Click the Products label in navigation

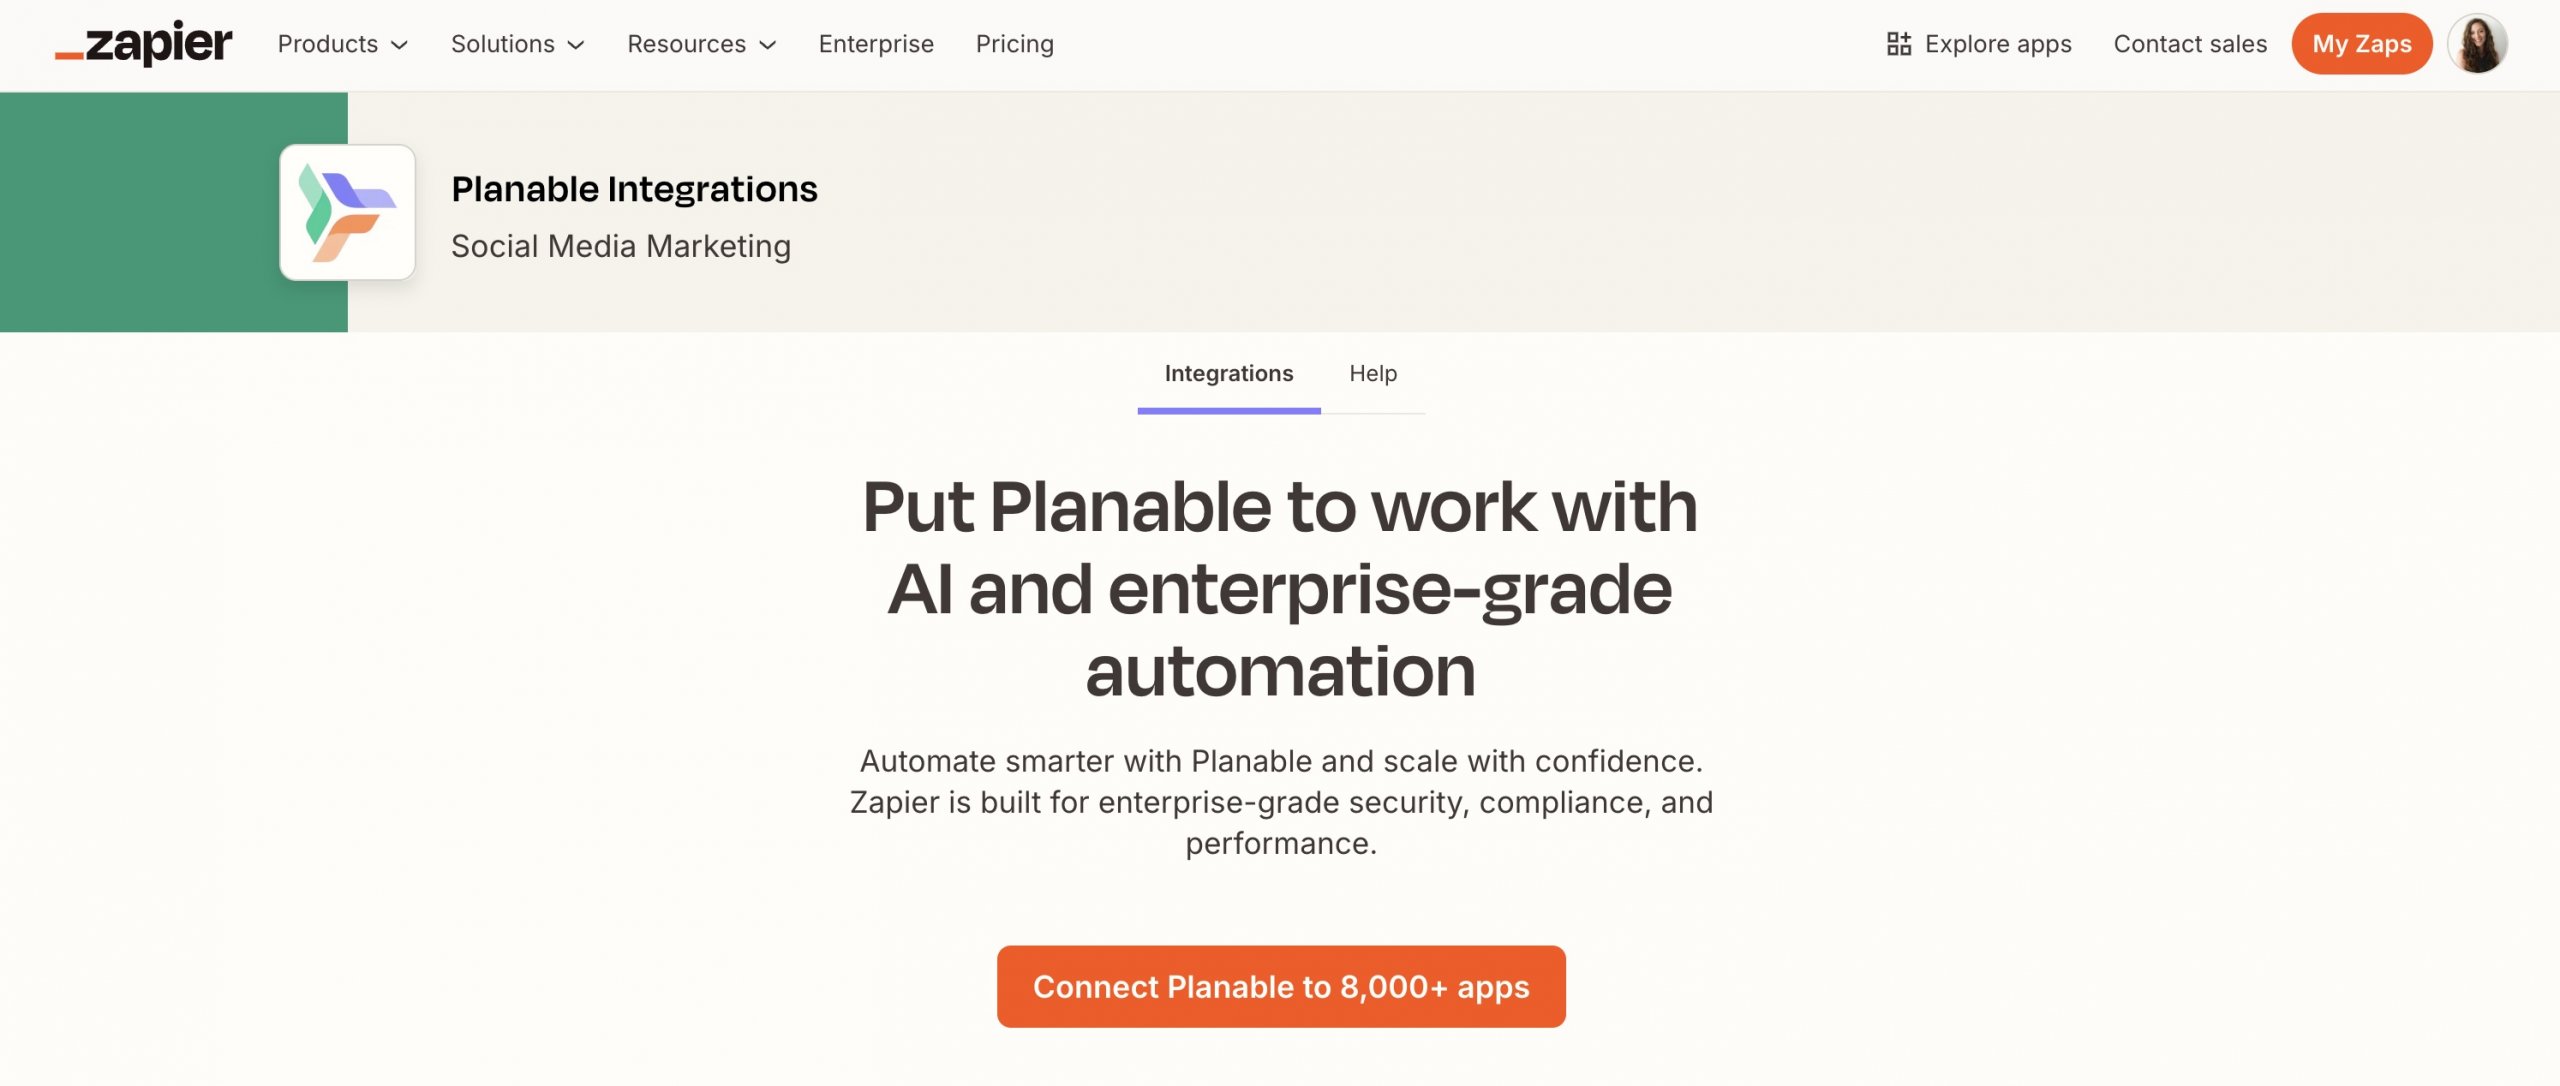(327, 44)
